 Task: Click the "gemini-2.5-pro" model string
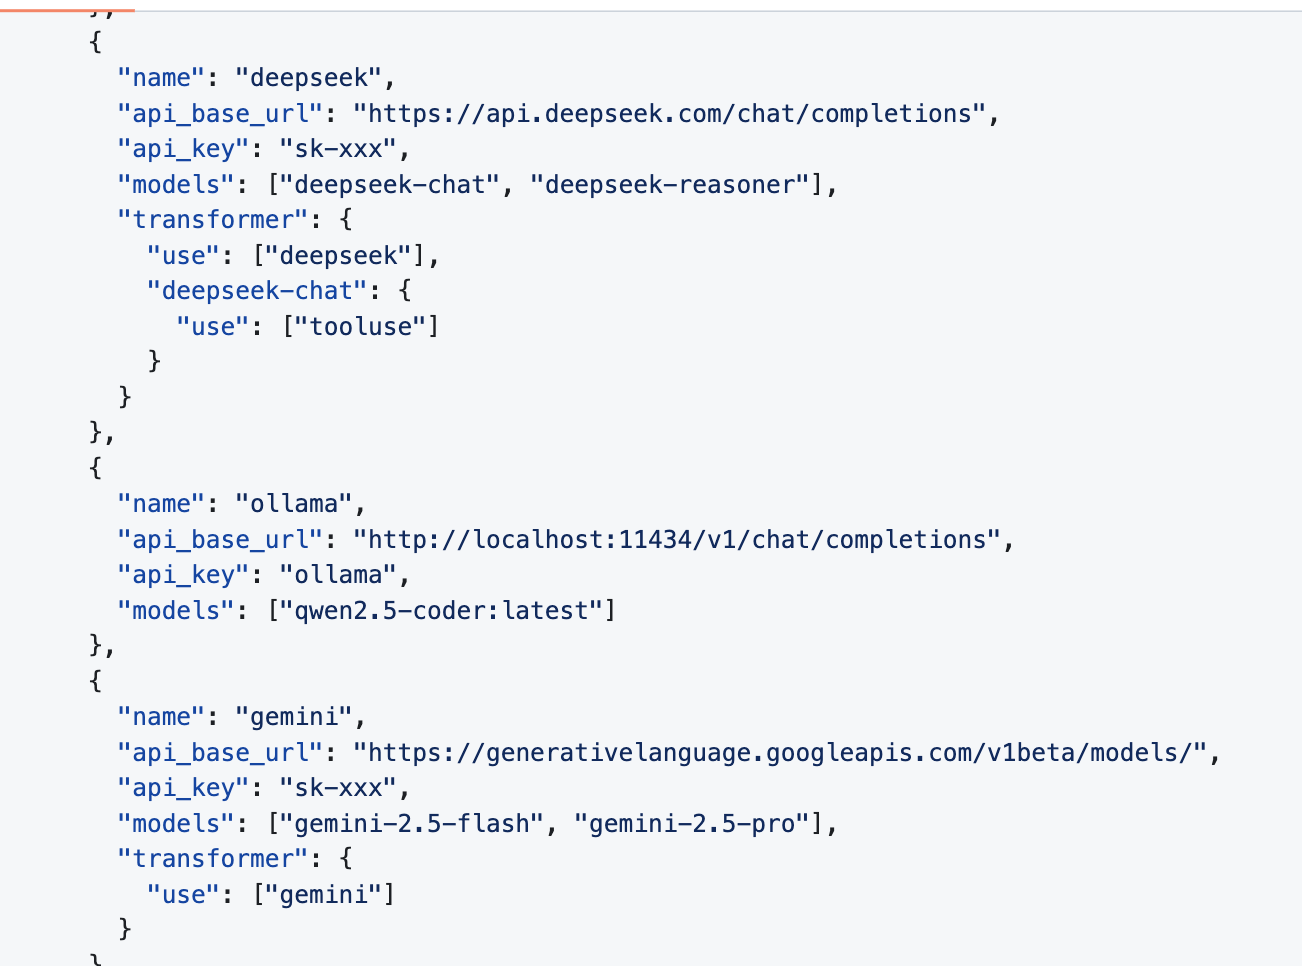click(x=691, y=824)
